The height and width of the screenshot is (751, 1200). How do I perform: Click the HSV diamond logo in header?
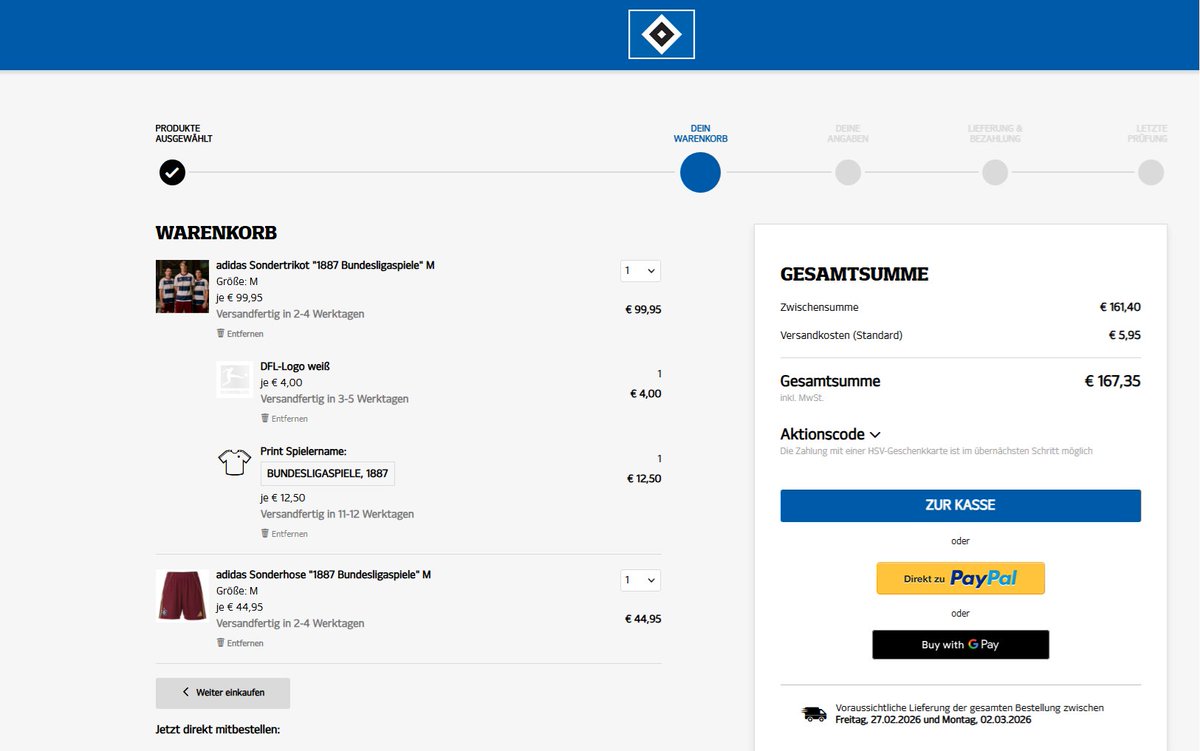pyautogui.click(x=661, y=34)
